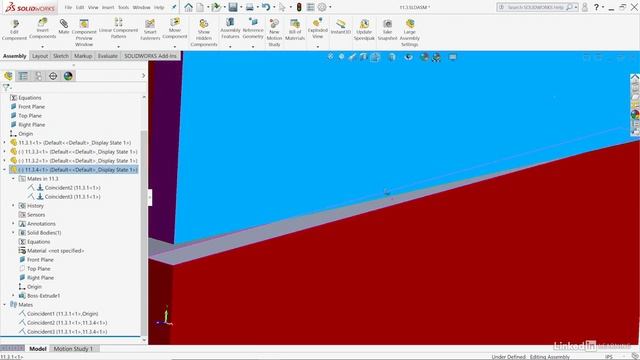Switch to the Sketch tab
This screenshot has width=640, height=360.
tap(61, 56)
